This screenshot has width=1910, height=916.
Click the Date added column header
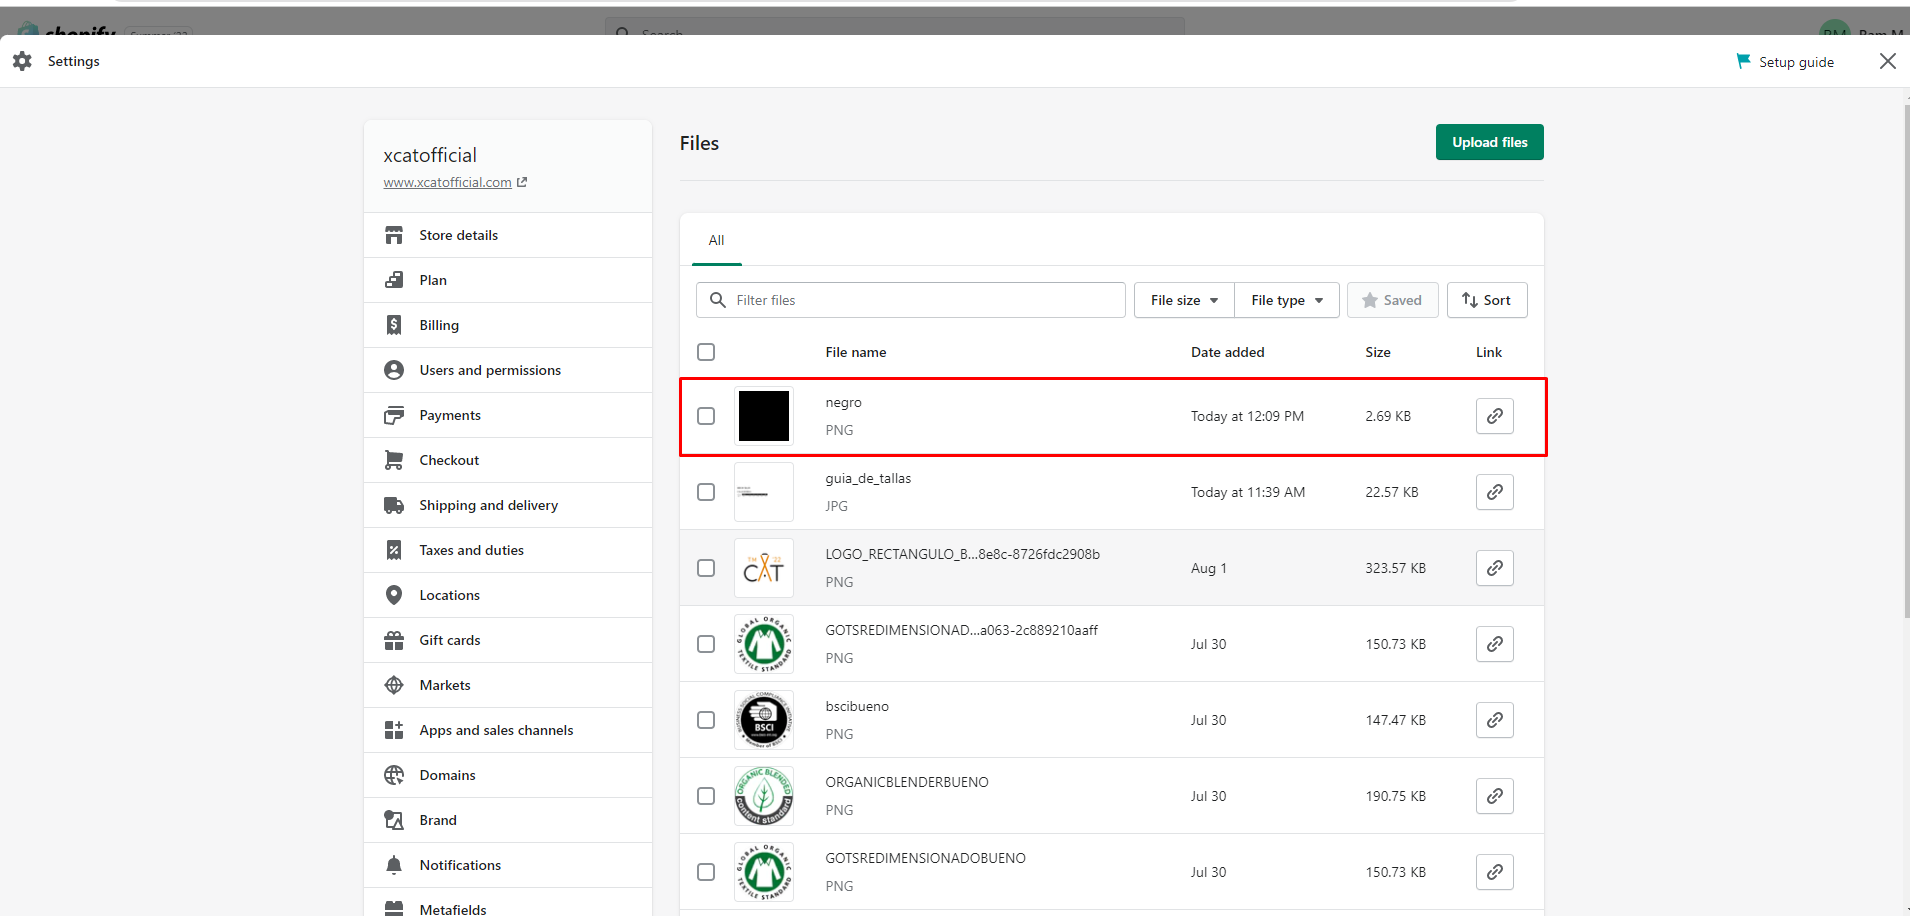pos(1227,352)
